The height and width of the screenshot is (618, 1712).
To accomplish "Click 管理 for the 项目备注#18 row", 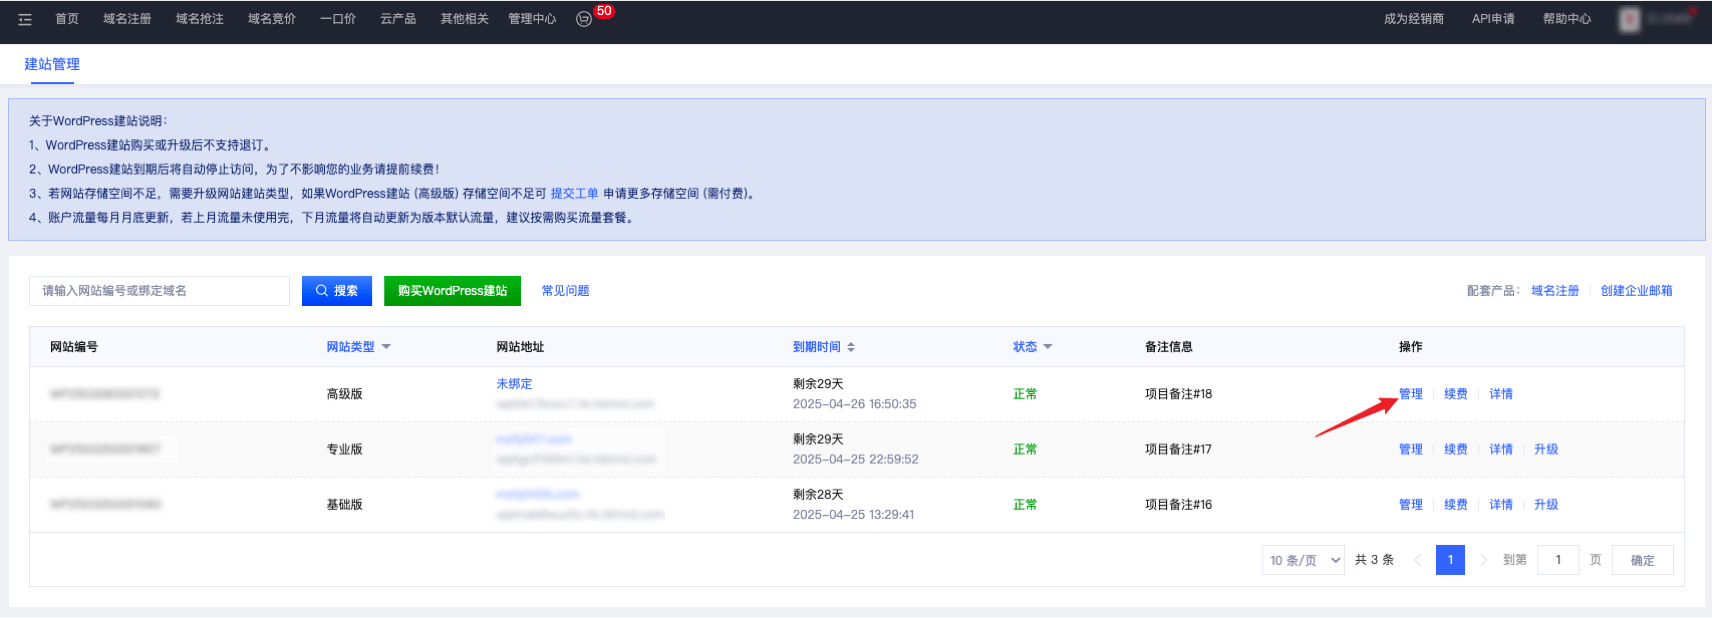I will coord(1410,394).
